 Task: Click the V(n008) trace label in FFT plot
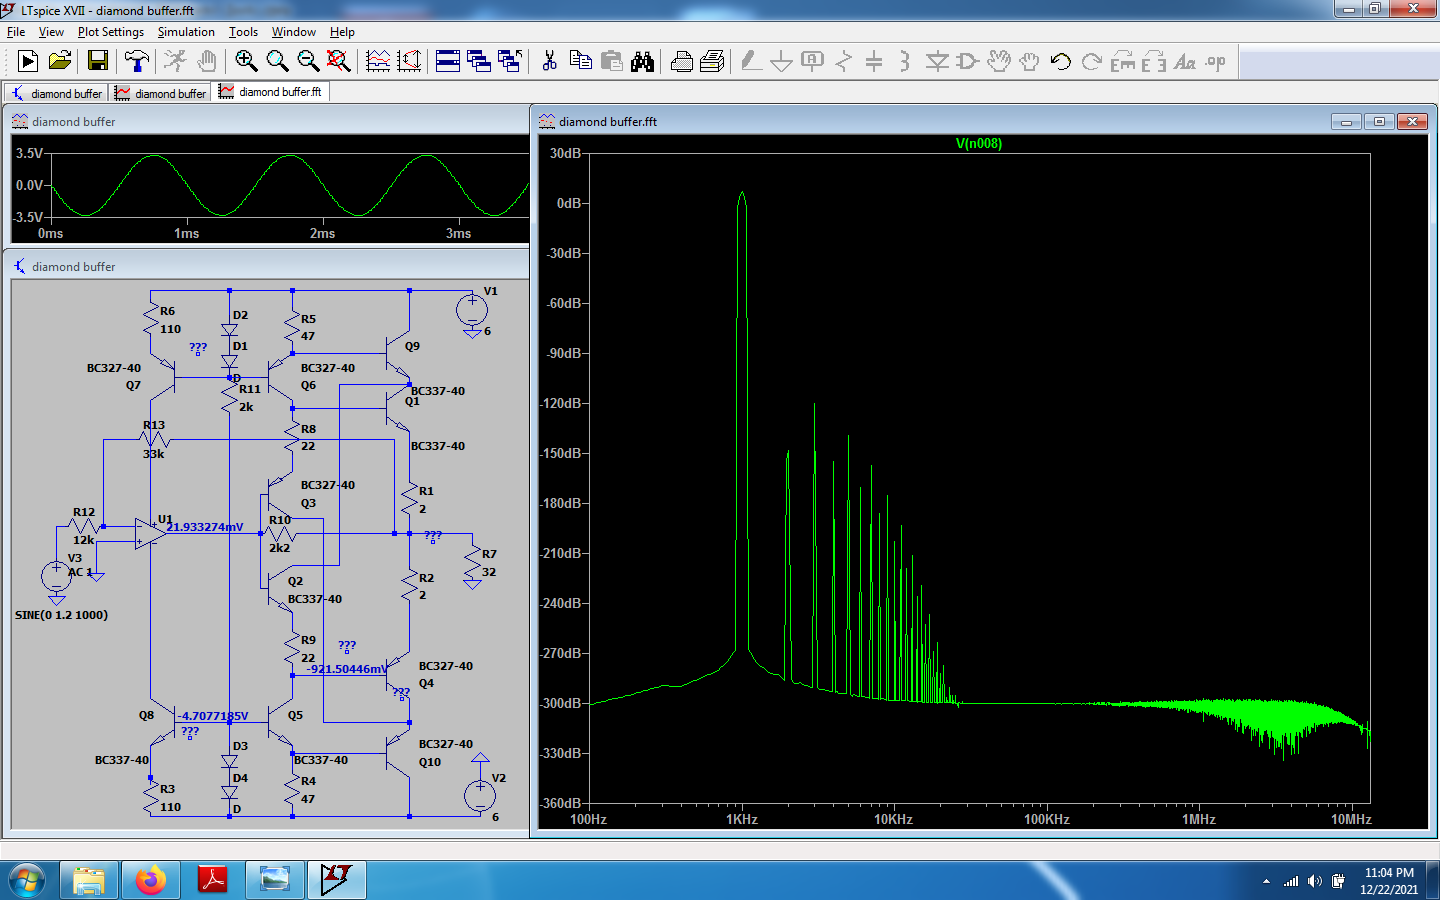point(979,143)
